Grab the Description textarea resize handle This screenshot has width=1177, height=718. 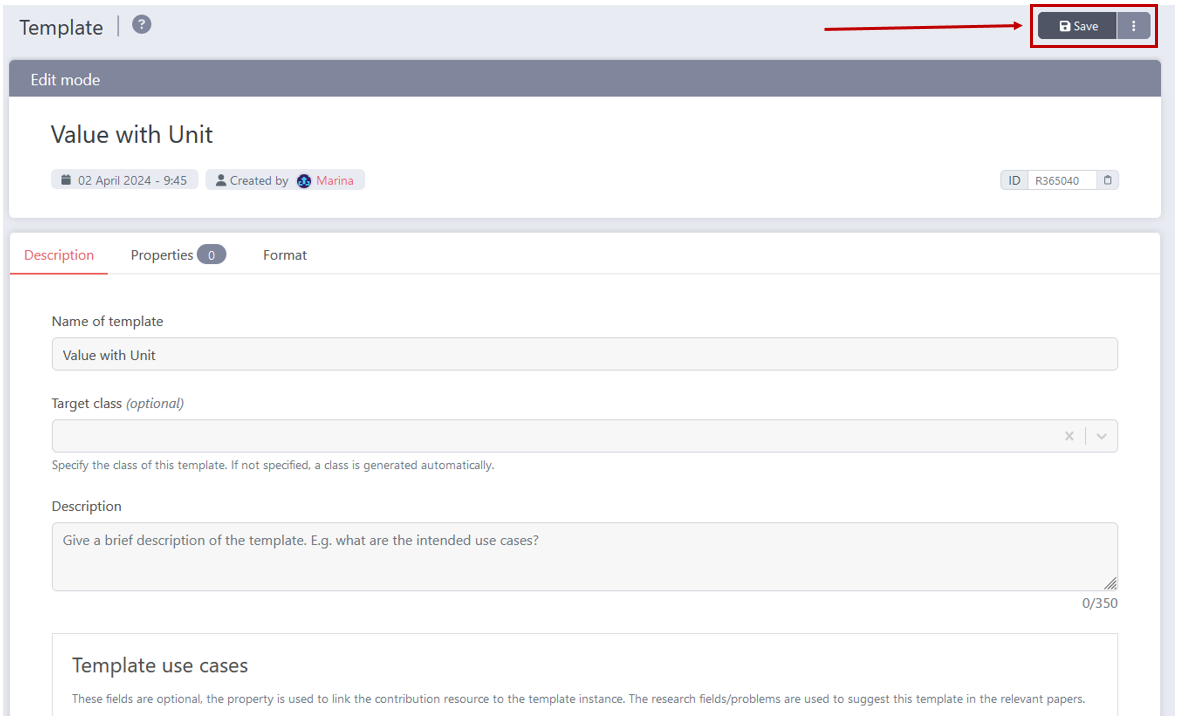tap(1111, 584)
